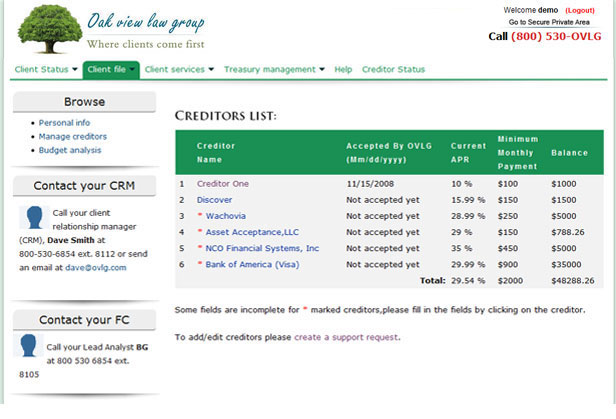Expand Treasury management dropdown arrow
This screenshot has width=616, height=419.
pyautogui.click(x=322, y=70)
